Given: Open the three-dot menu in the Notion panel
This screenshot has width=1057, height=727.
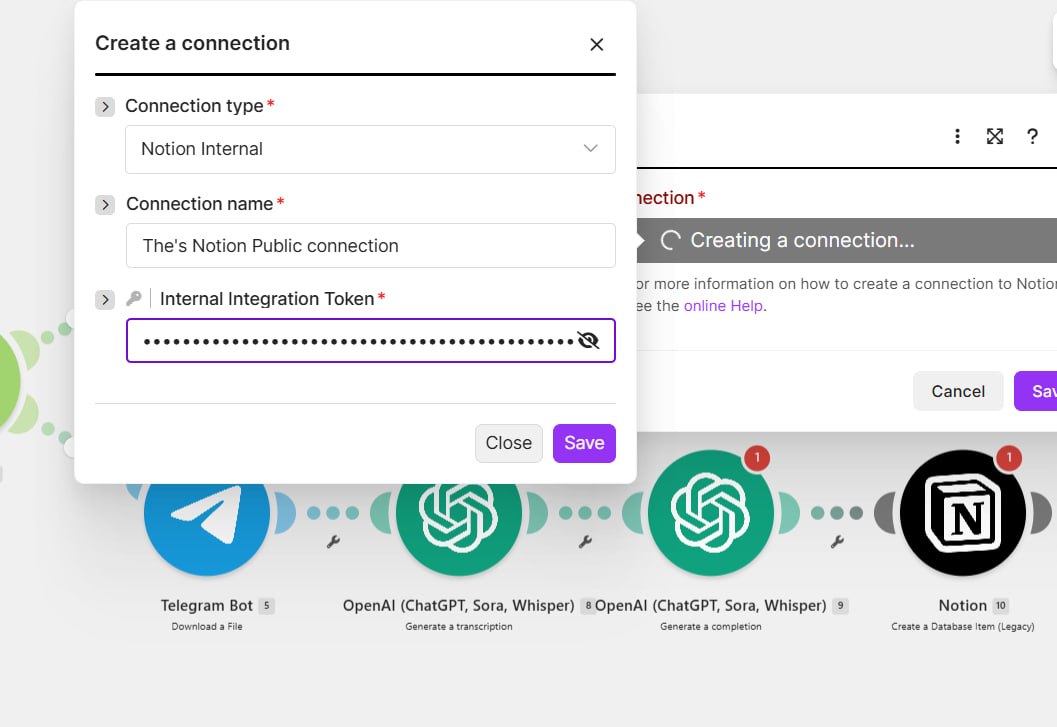Looking at the screenshot, I should (x=957, y=136).
